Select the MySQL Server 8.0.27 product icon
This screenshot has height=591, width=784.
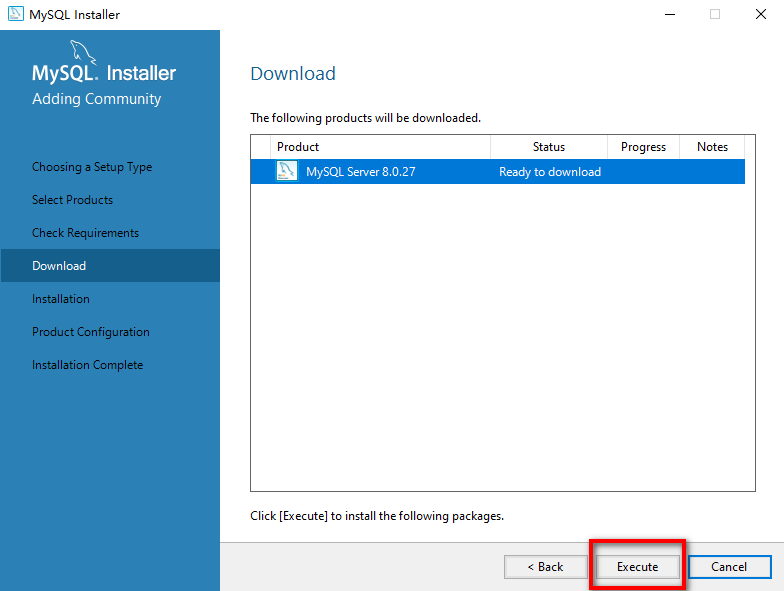point(287,171)
